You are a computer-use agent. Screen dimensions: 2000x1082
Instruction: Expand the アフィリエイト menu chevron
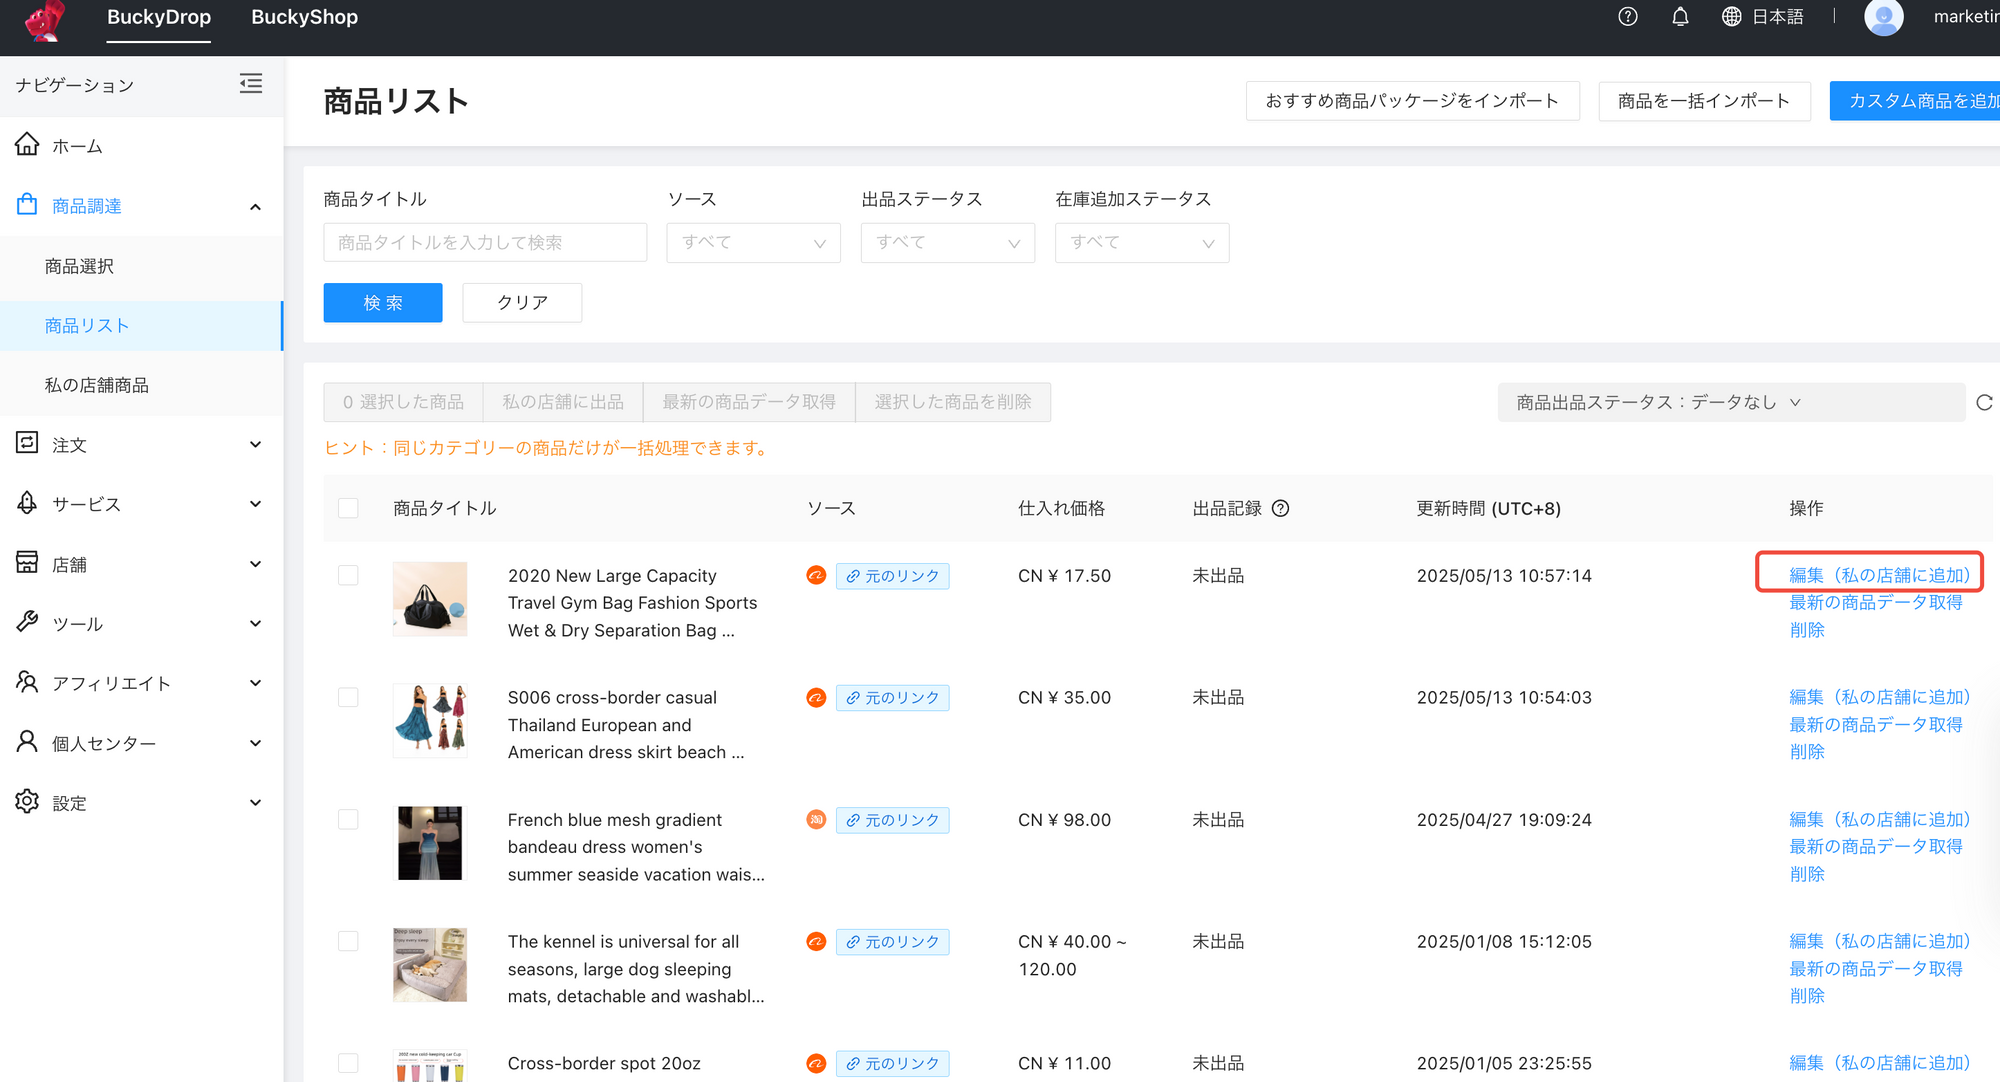pyautogui.click(x=255, y=683)
